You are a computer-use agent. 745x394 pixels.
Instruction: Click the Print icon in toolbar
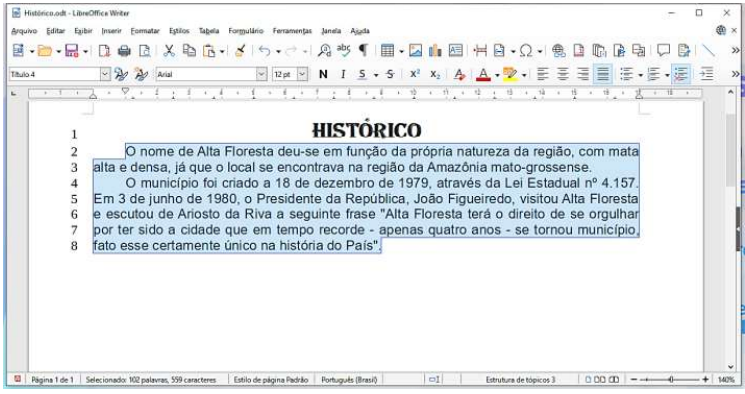coord(124,50)
